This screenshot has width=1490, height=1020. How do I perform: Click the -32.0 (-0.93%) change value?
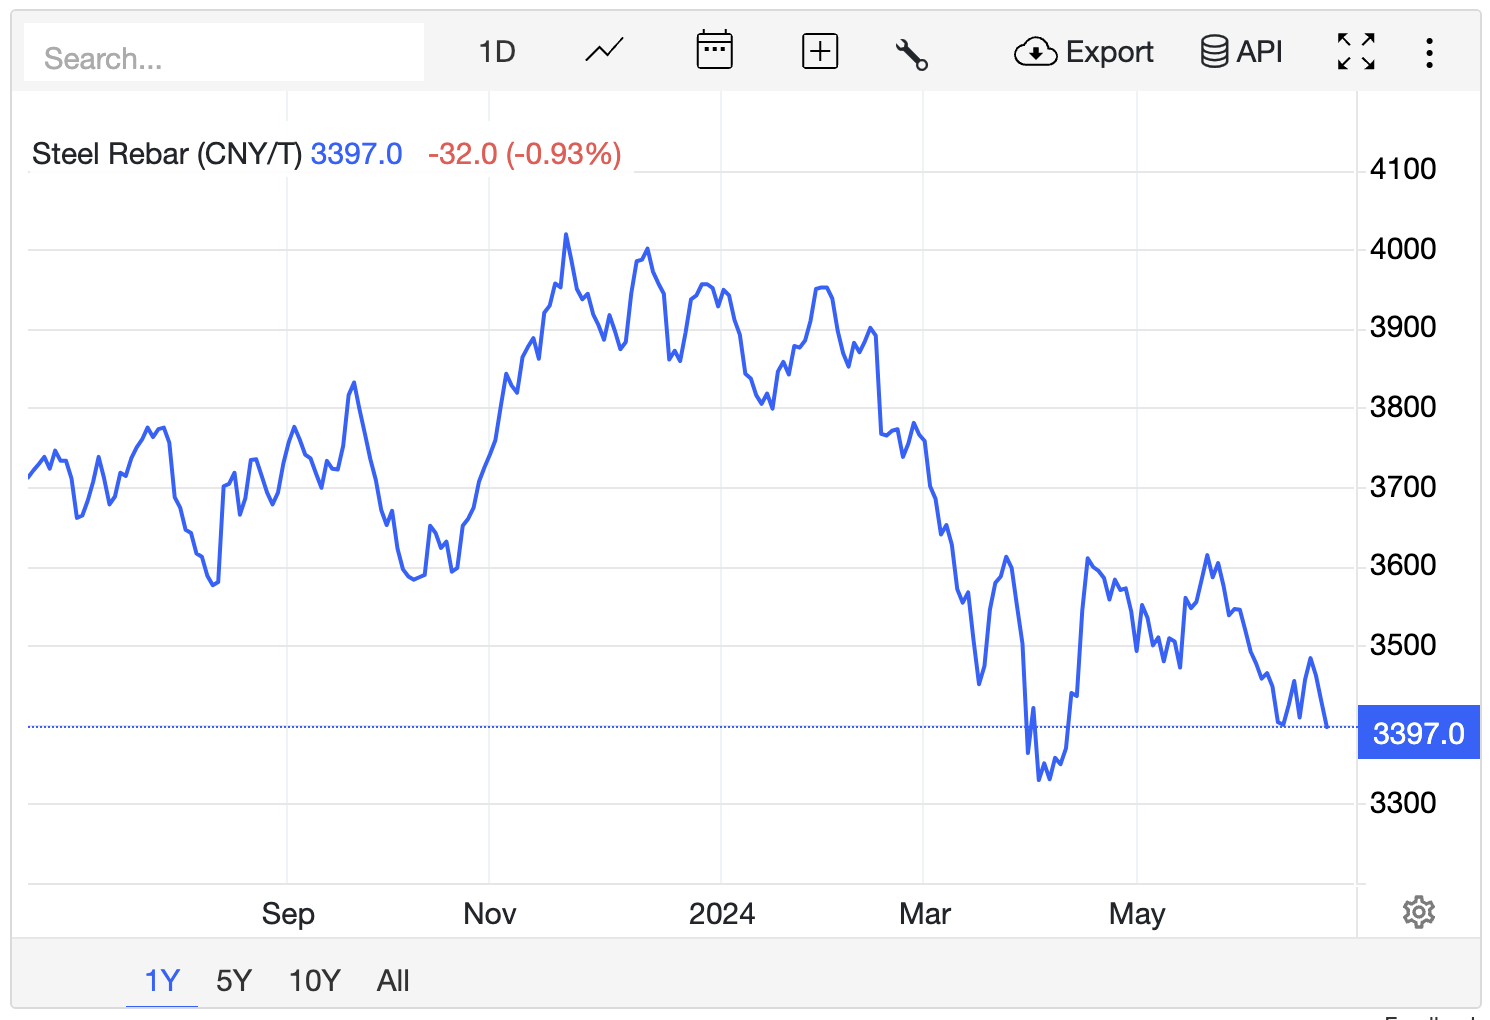coord(524,154)
